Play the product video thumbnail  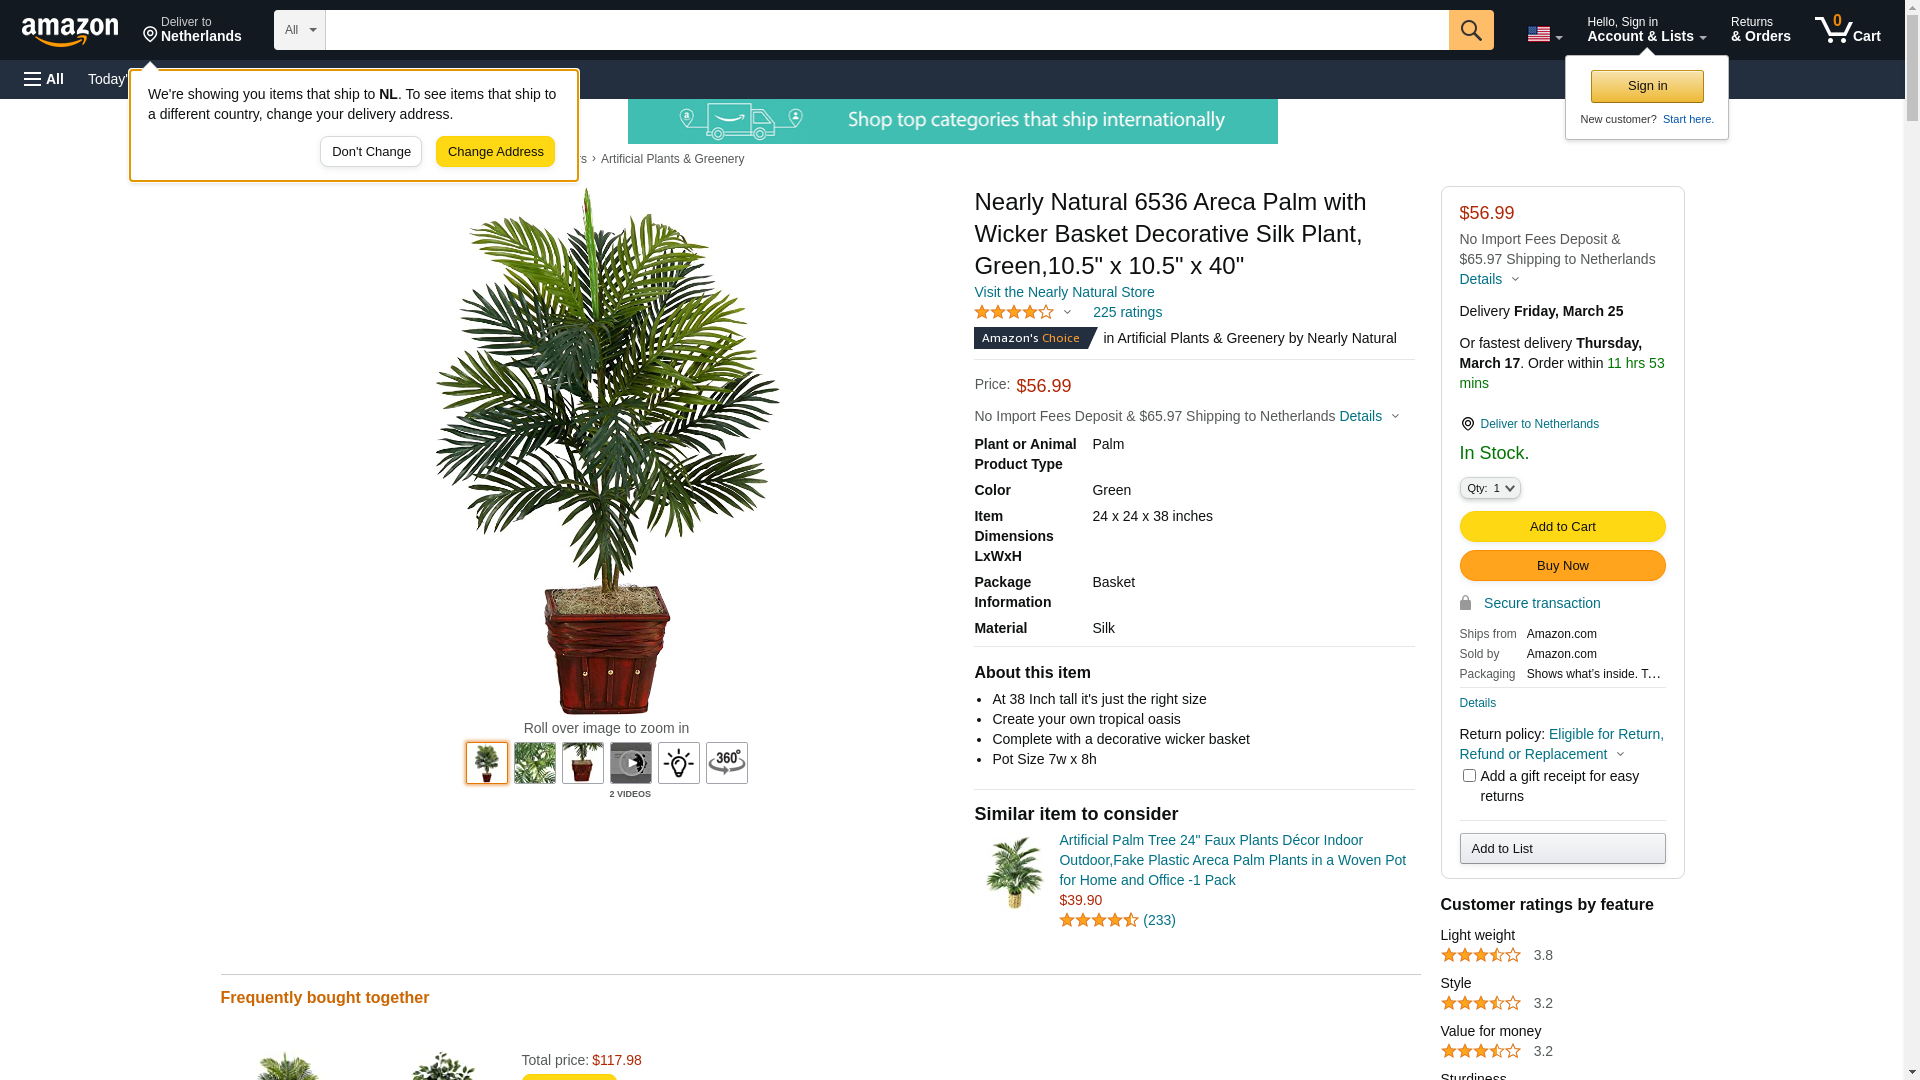(631, 763)
